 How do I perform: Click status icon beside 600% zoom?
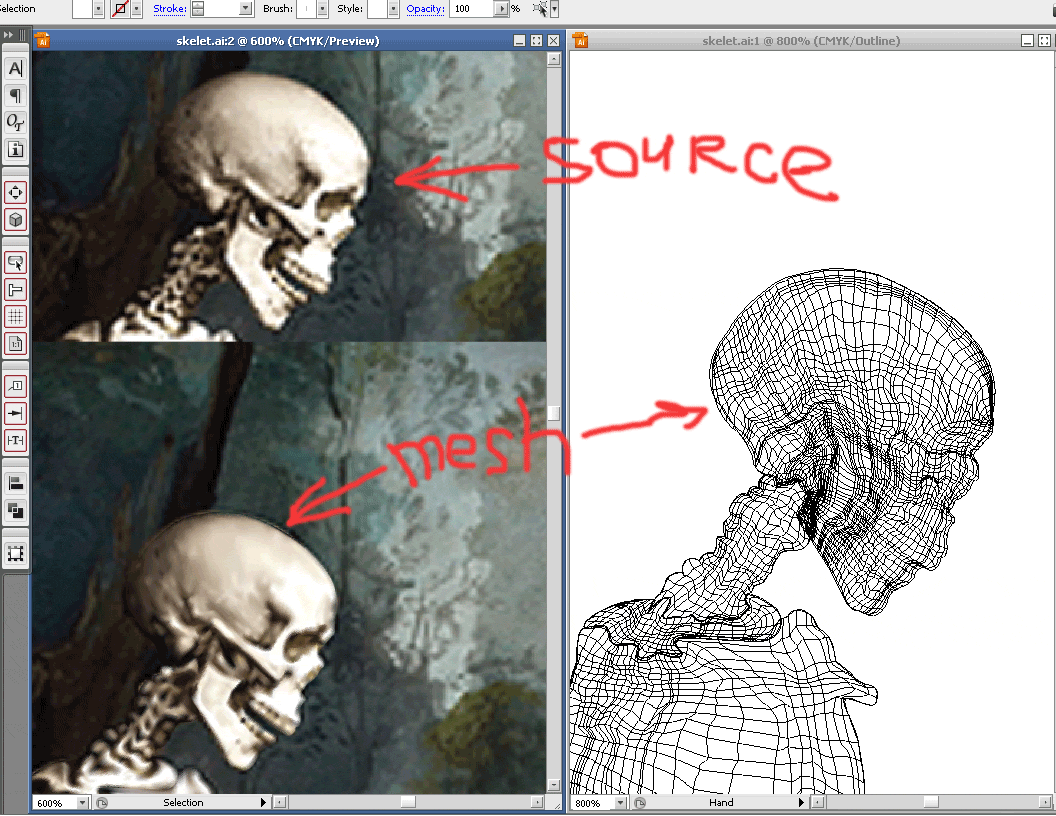(102, 803)
